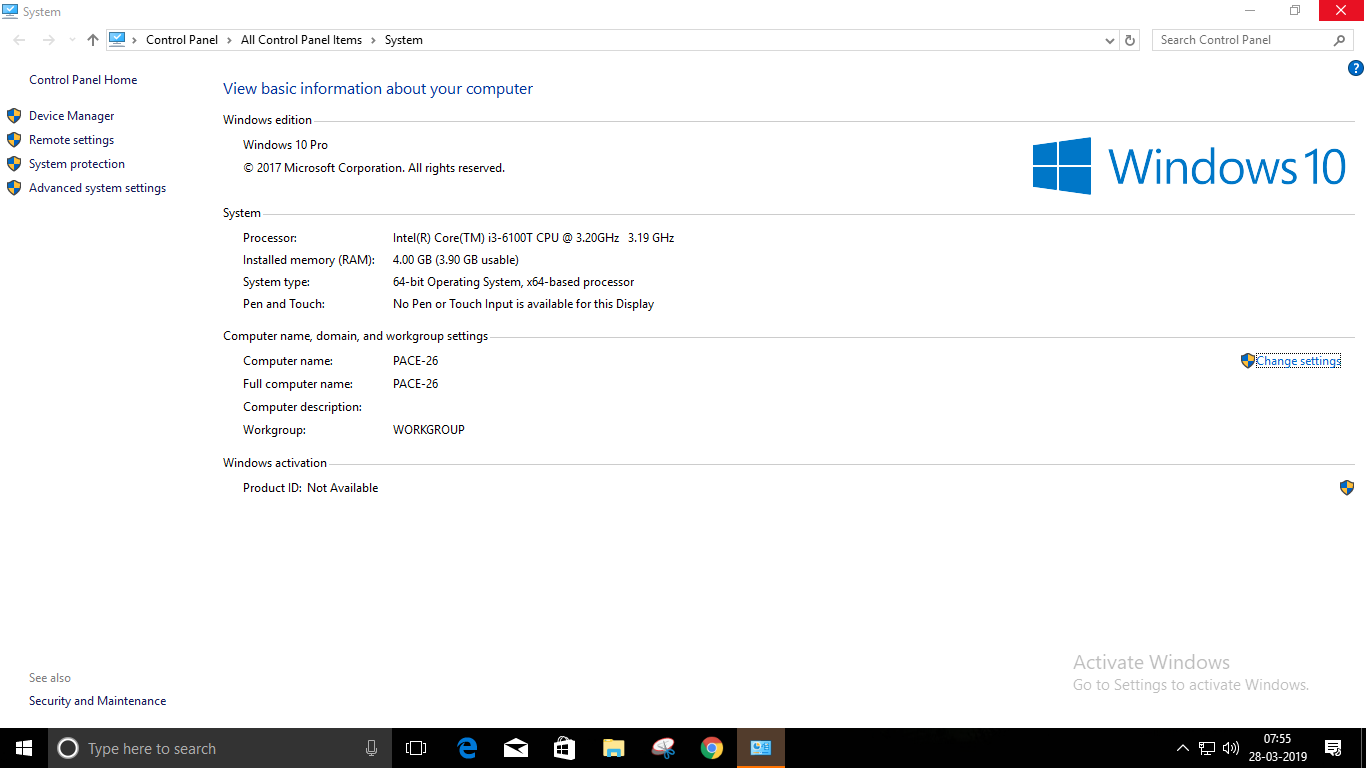The height and width of the screenshot is (768, 1366).
Task: Open System protection link
Action: point(77,164)
